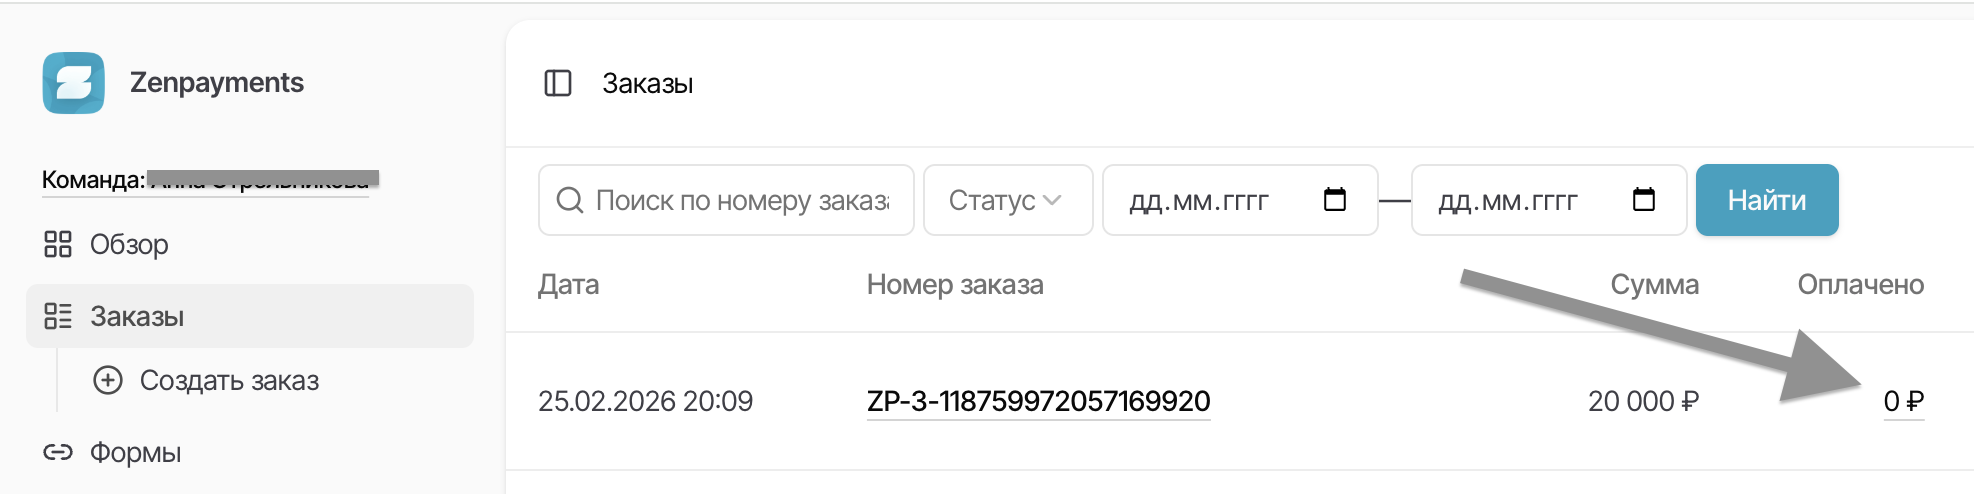The height and width of the screenshot is (494, 1974).
Task: Toggle the sidebar panel icon
Action: 558,83
